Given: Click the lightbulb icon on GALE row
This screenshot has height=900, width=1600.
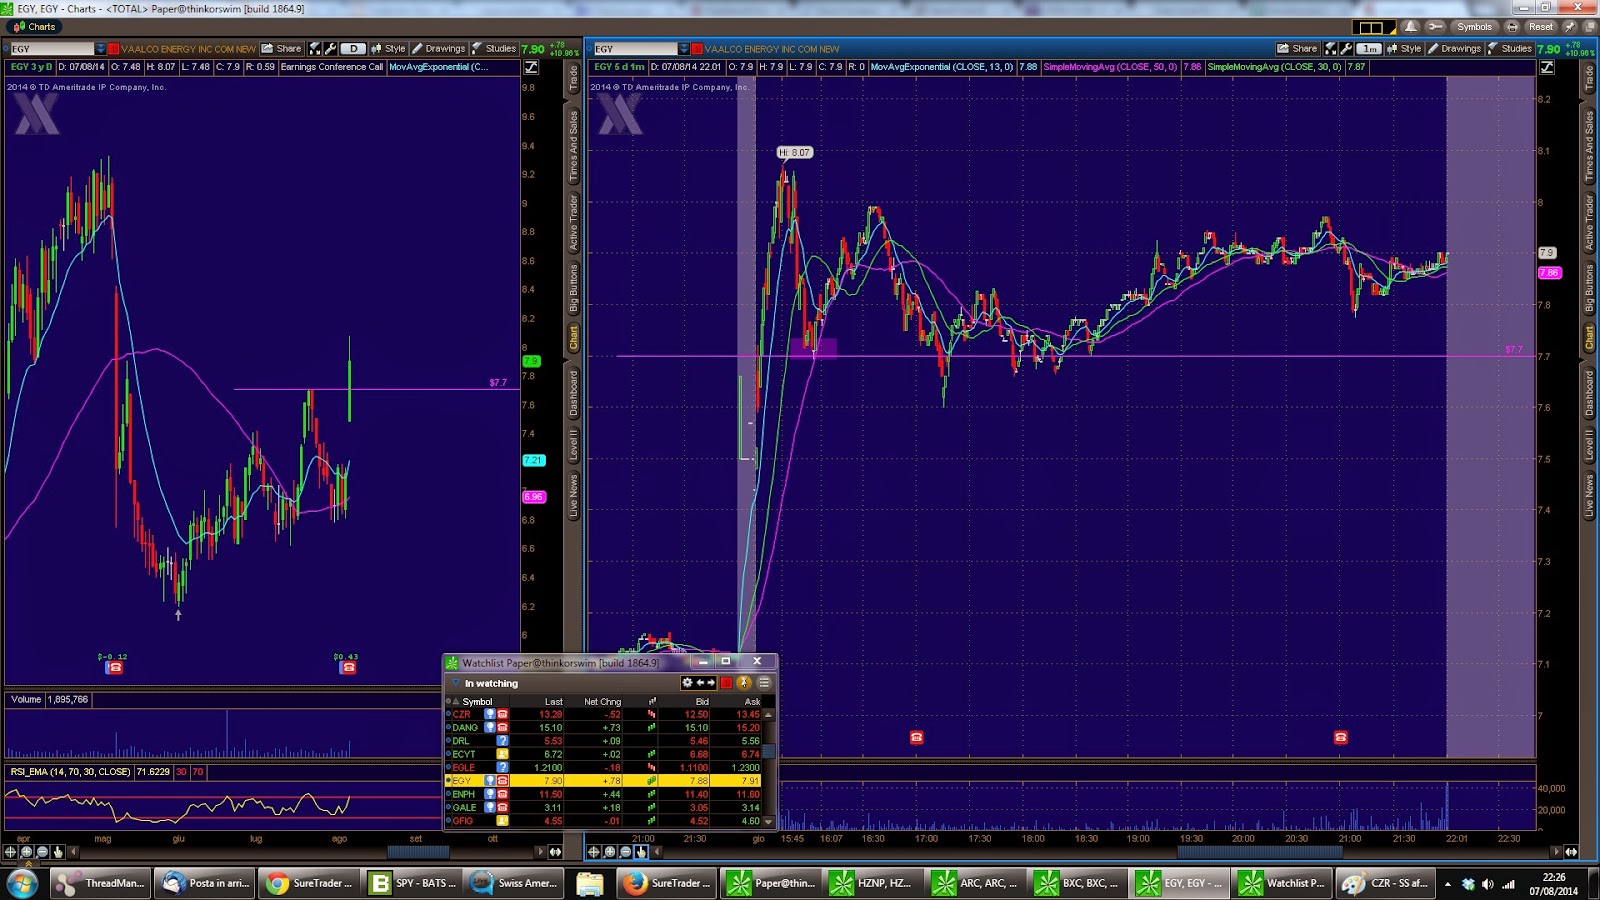Looking at the screenshot, I should tap(490, 807).
